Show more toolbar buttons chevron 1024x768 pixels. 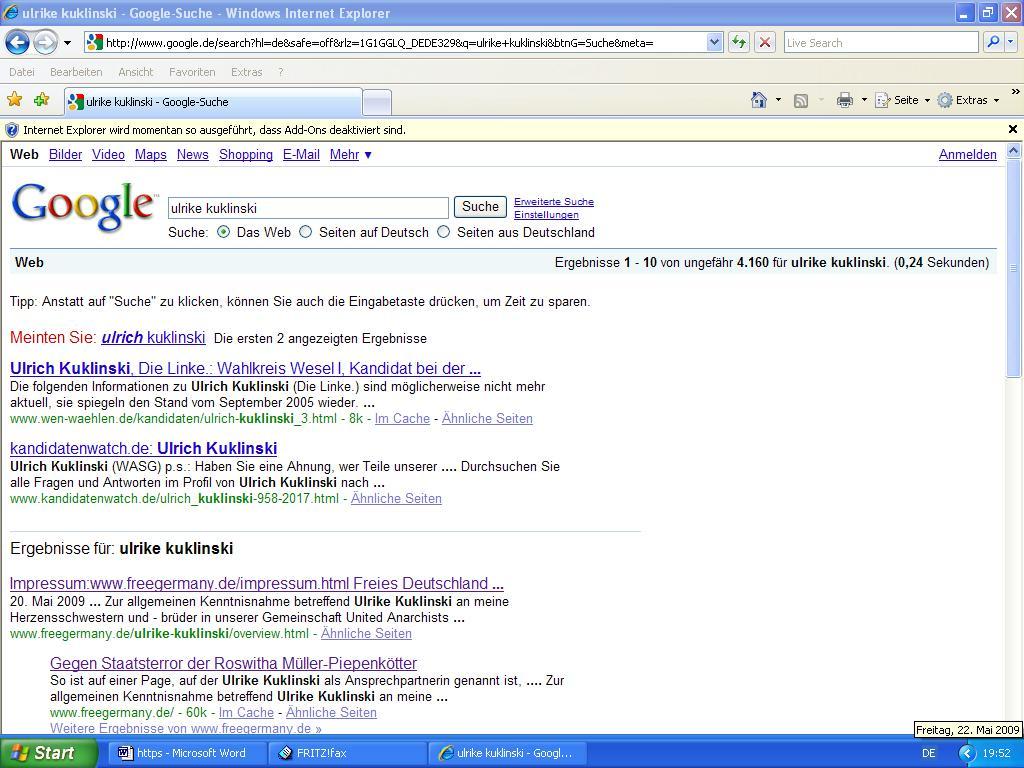click(1015, 92)
